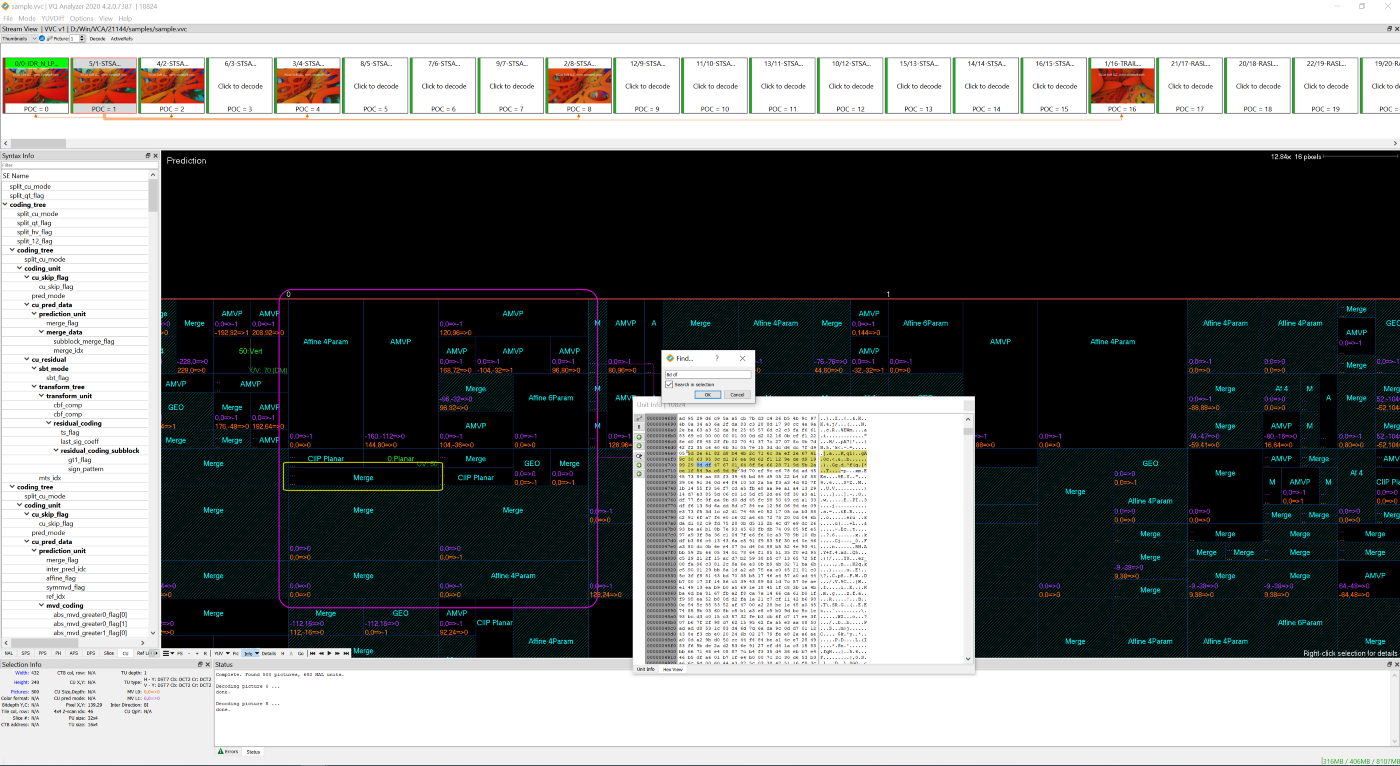Image resolution: width=1400 pixels, height=766 pixels.
Task: Open the View menu
Action: (106, 18)
